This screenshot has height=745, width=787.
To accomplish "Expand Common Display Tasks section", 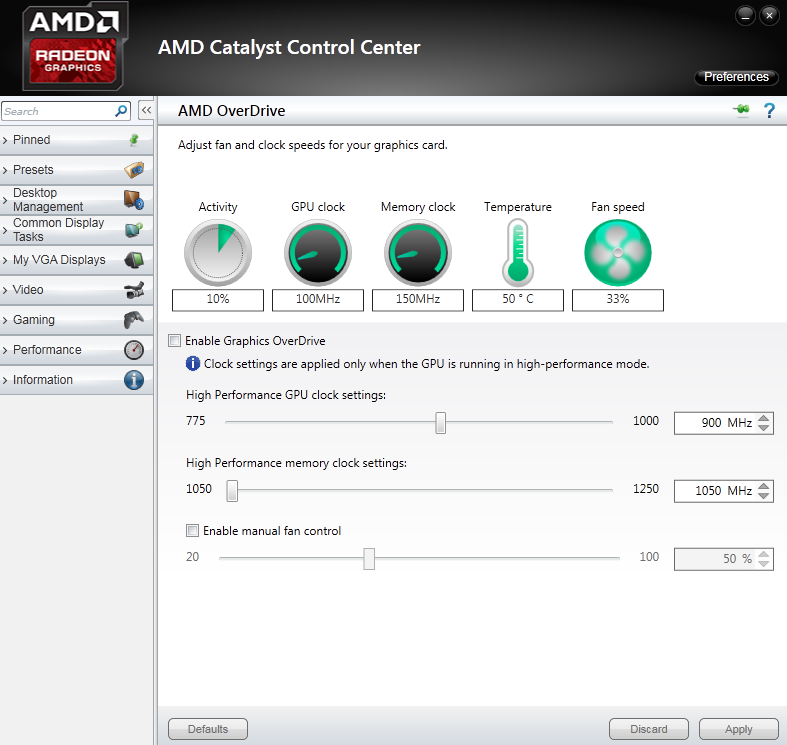I will [x=5, y=230].
